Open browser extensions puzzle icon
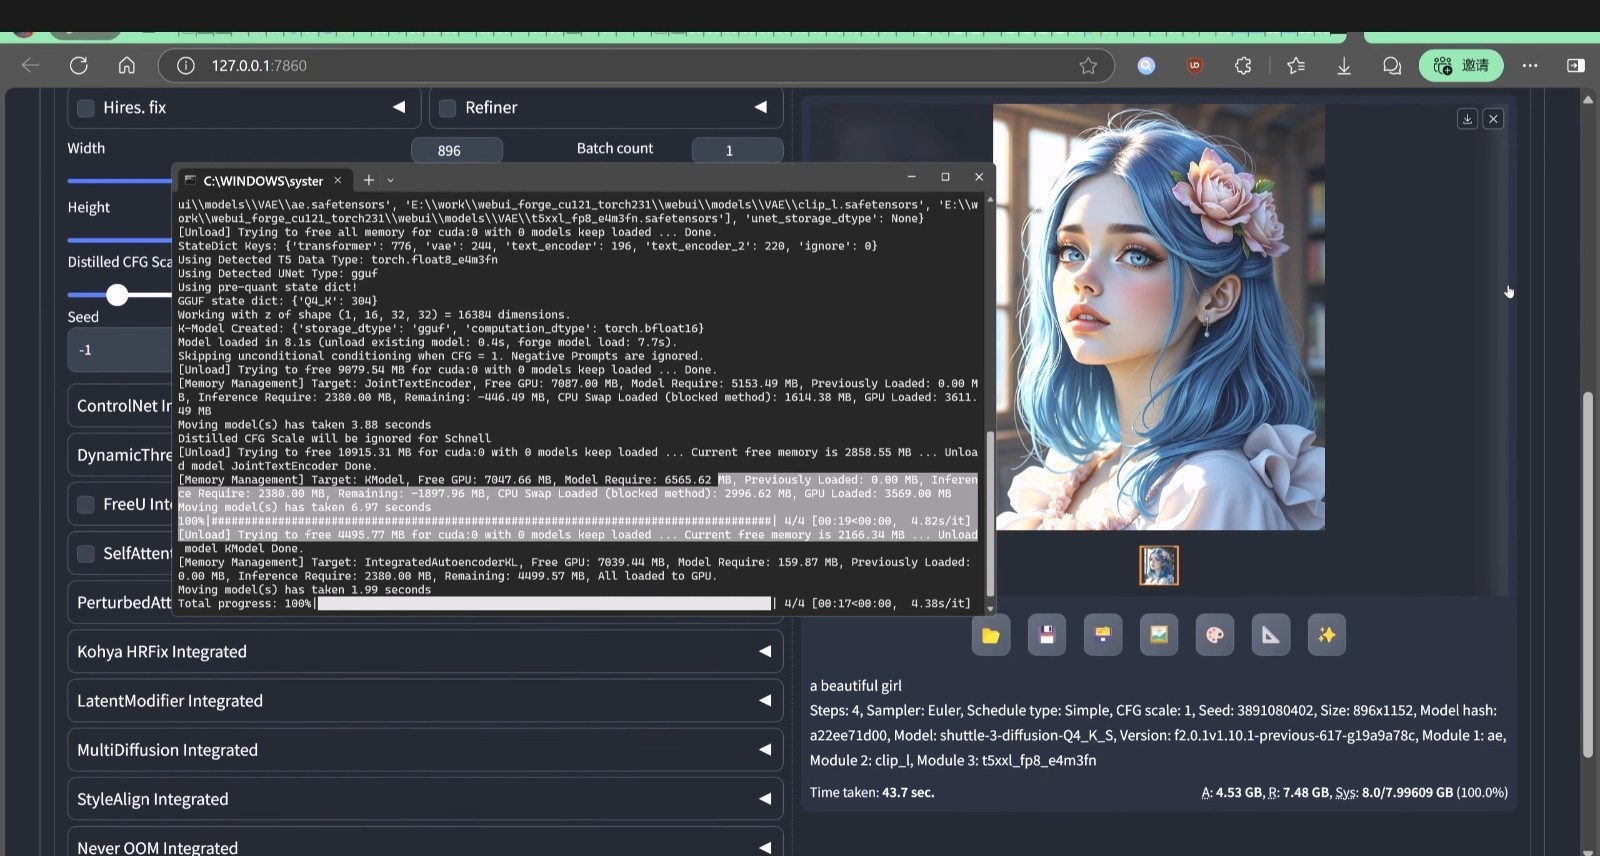This screenshot has height=856, width=1600. (1243, 66)
